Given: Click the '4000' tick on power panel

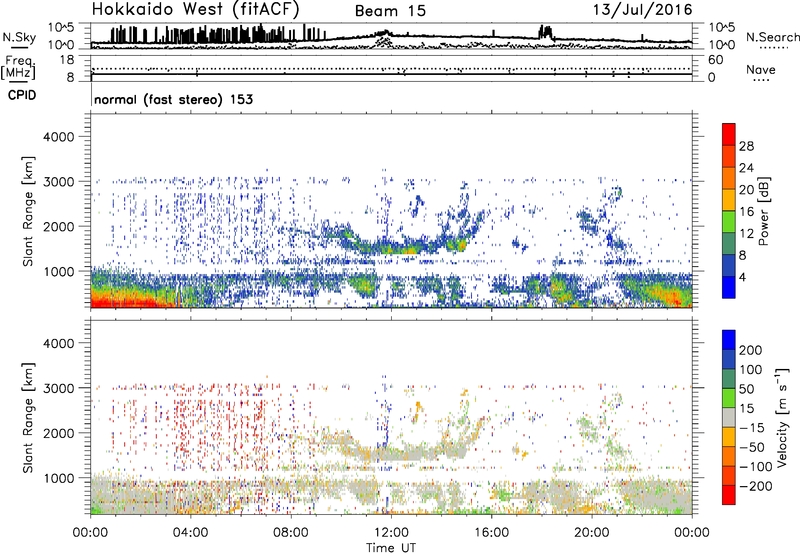Looking at the screenshot, I should point(58,137).
